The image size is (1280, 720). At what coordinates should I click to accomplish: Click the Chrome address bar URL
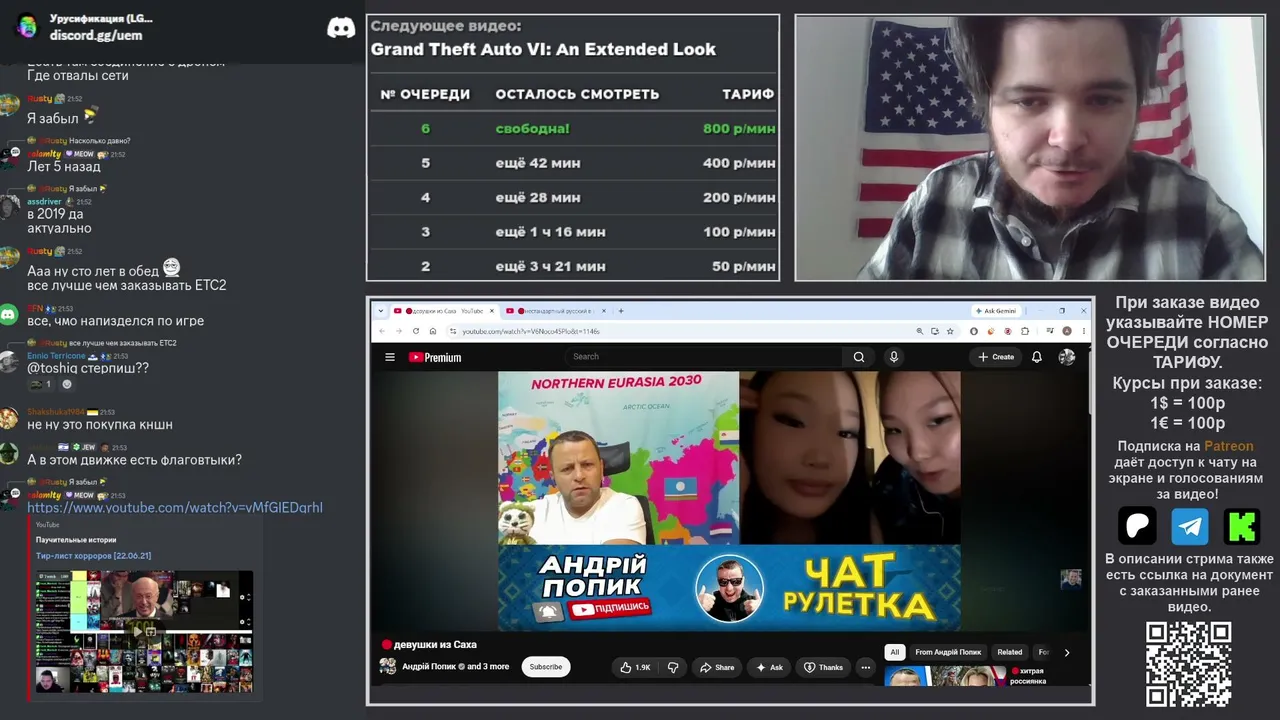coord(531,331)
